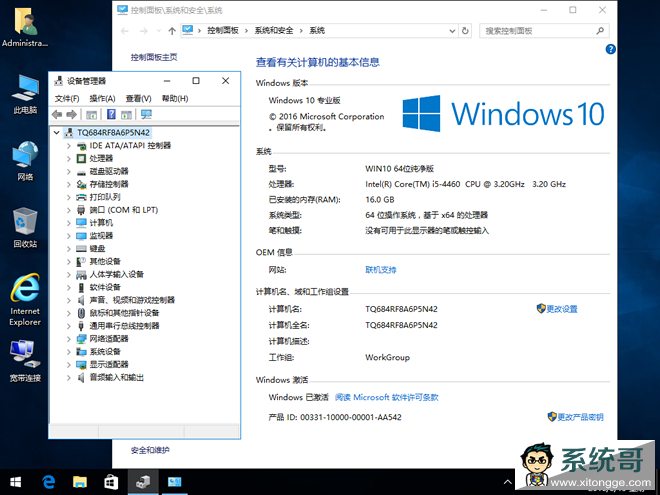
Task: Click 控制面板 in the breadcrumb
Action: tap(223, 31)
